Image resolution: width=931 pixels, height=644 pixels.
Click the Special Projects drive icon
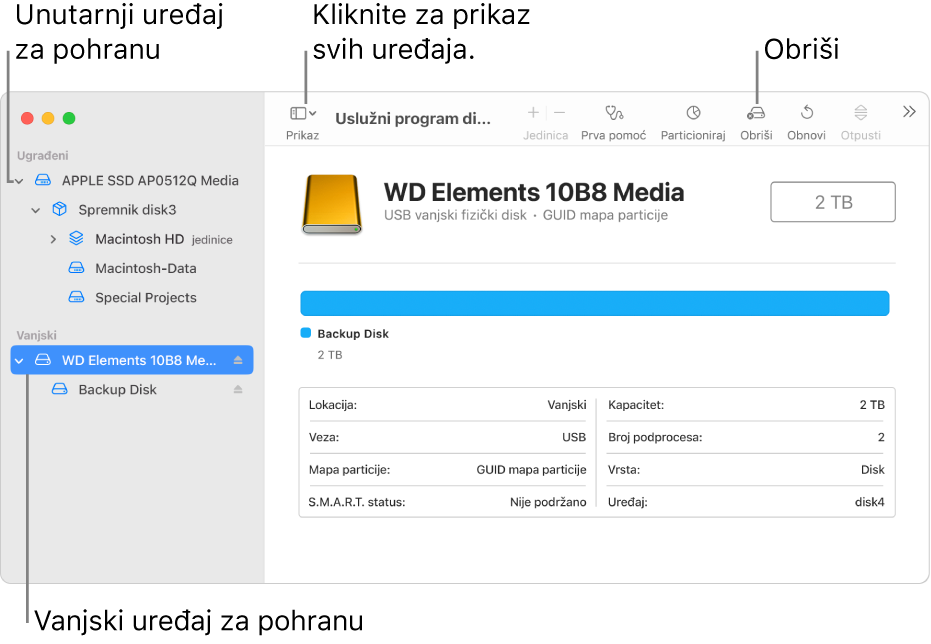[77, 297]
